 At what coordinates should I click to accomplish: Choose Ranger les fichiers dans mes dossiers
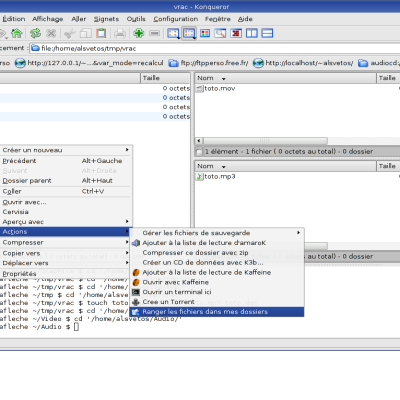(217, 312)
